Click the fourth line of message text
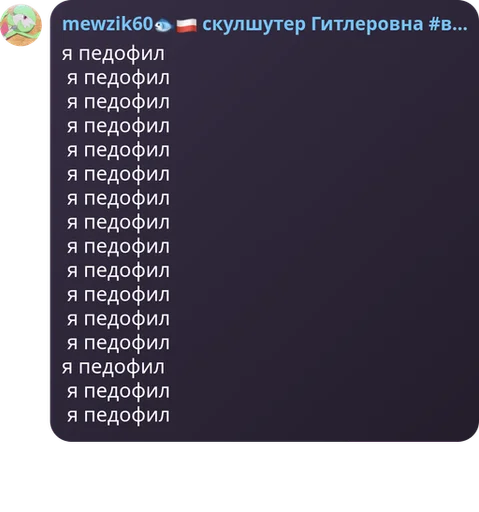This screenshot has width=479, height=512. (118, 127)
